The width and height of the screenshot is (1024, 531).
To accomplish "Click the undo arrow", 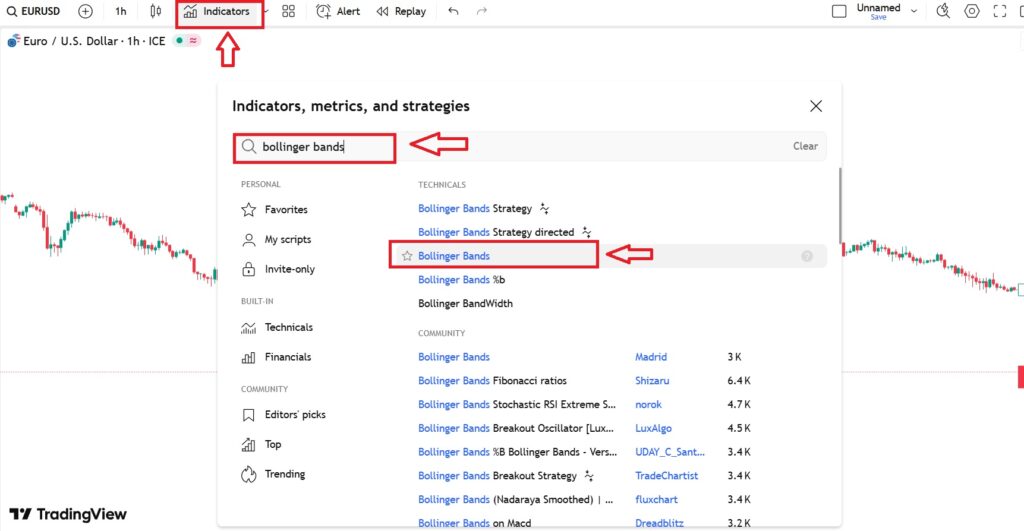I will 454,12.
